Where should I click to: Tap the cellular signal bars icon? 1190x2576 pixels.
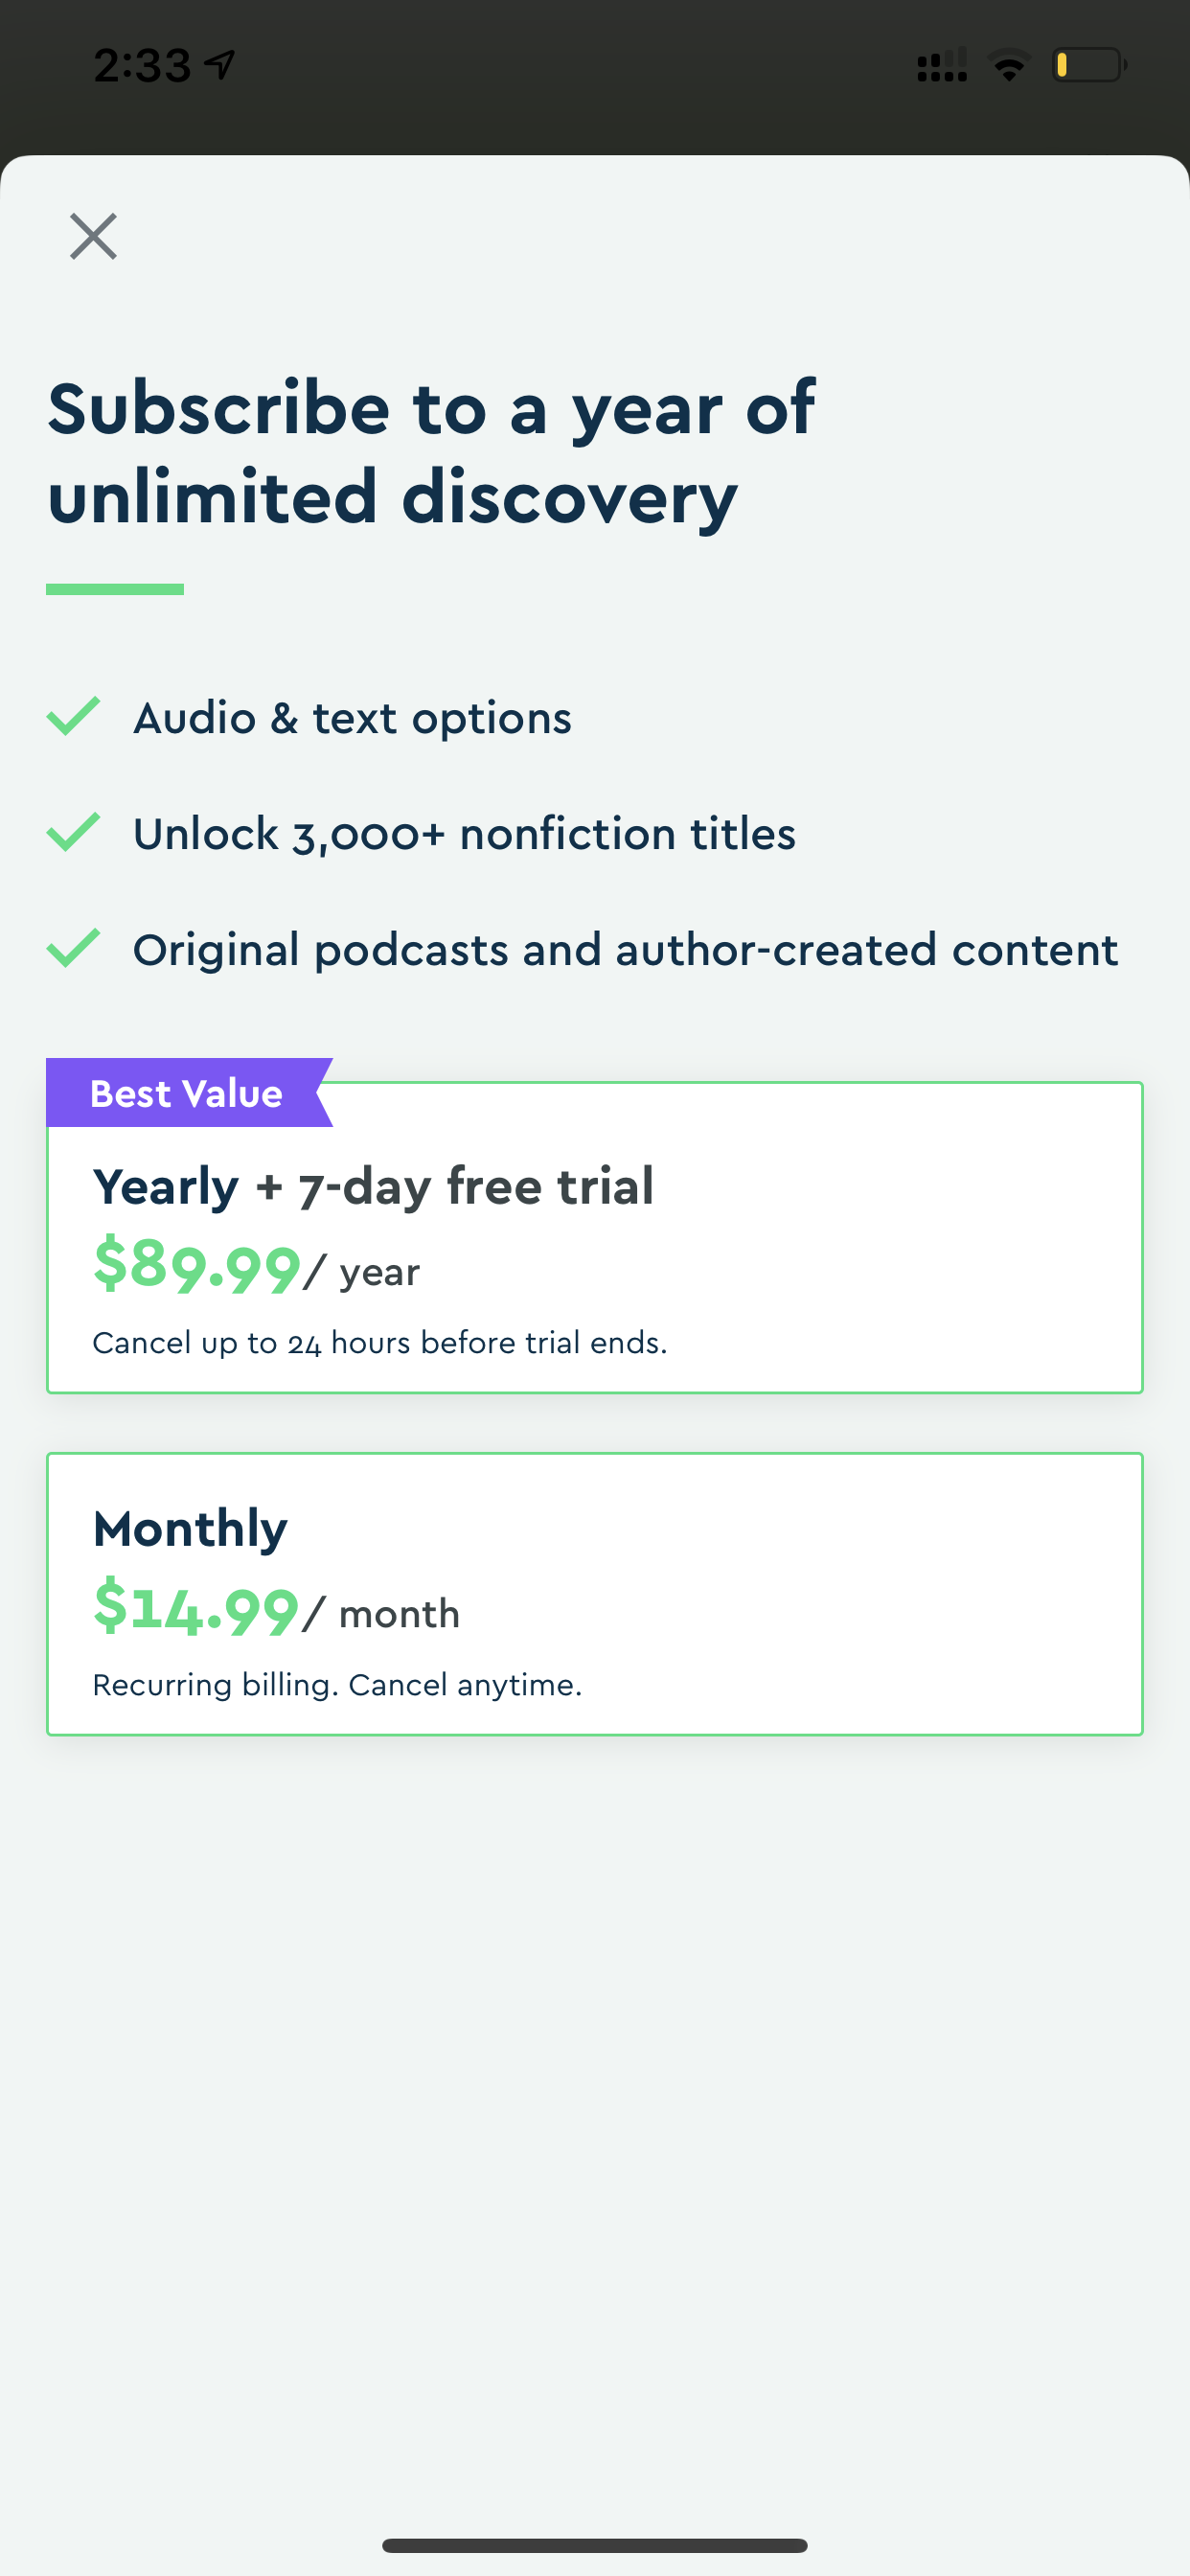[x=942, y=66]
